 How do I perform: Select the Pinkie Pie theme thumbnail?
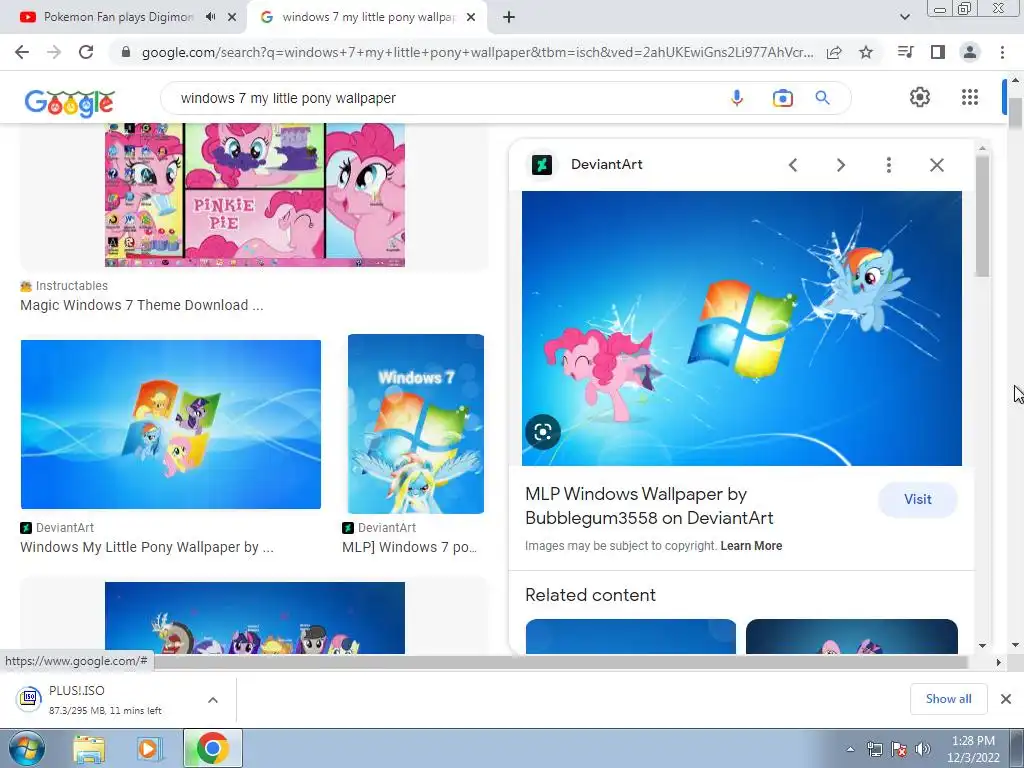(255, 195)
